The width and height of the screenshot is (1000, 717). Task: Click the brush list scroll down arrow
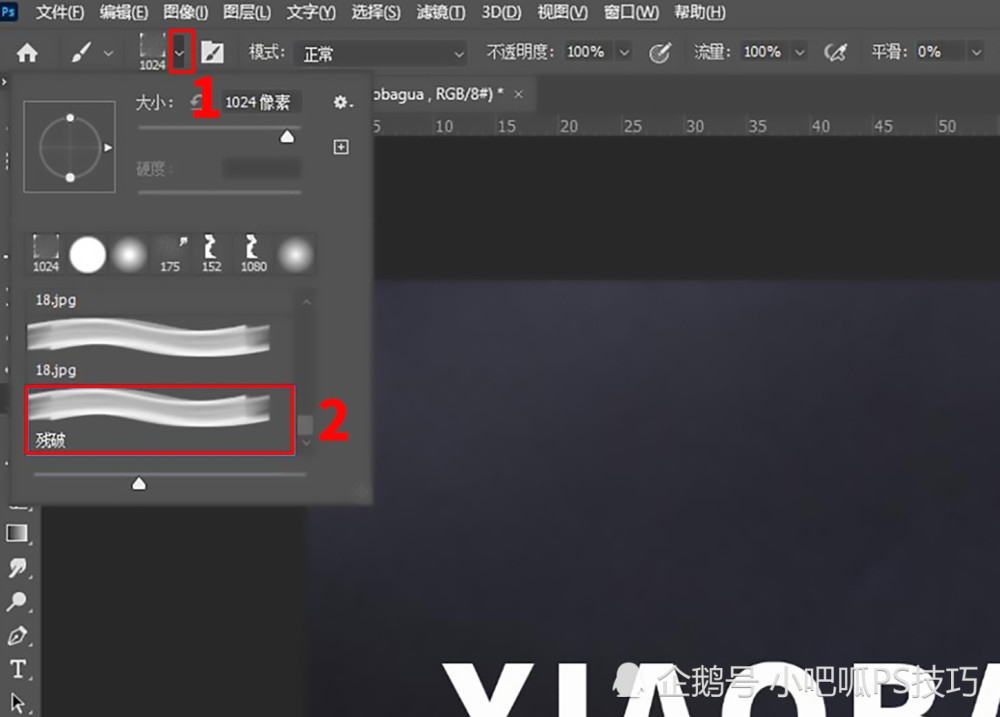click(x=306, y=442)
